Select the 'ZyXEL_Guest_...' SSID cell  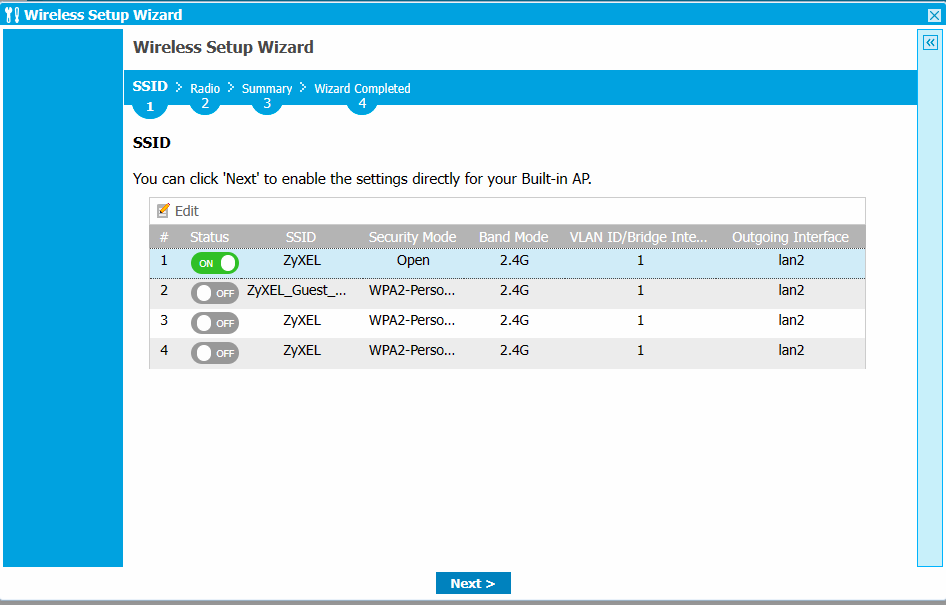click(296, 290)
